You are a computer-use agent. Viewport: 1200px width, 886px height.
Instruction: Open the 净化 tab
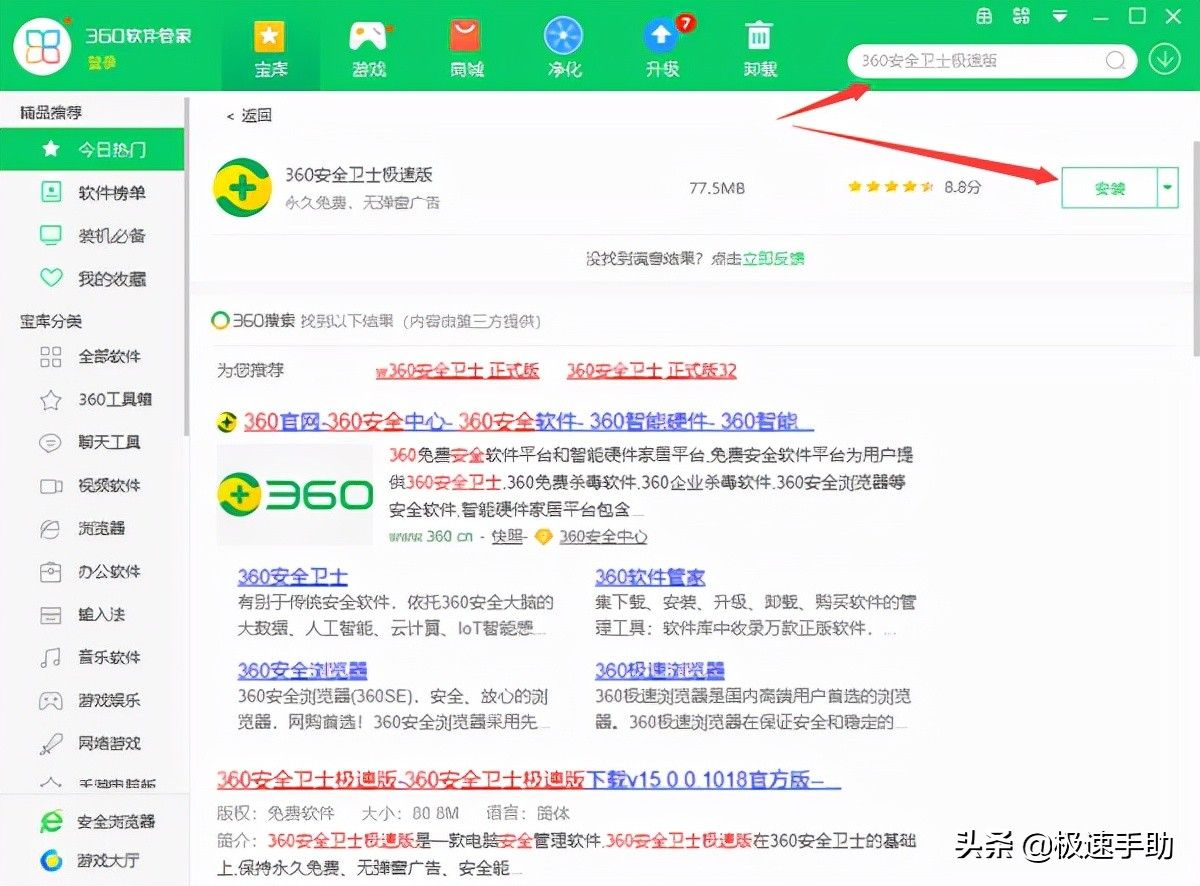click(564, 47)
